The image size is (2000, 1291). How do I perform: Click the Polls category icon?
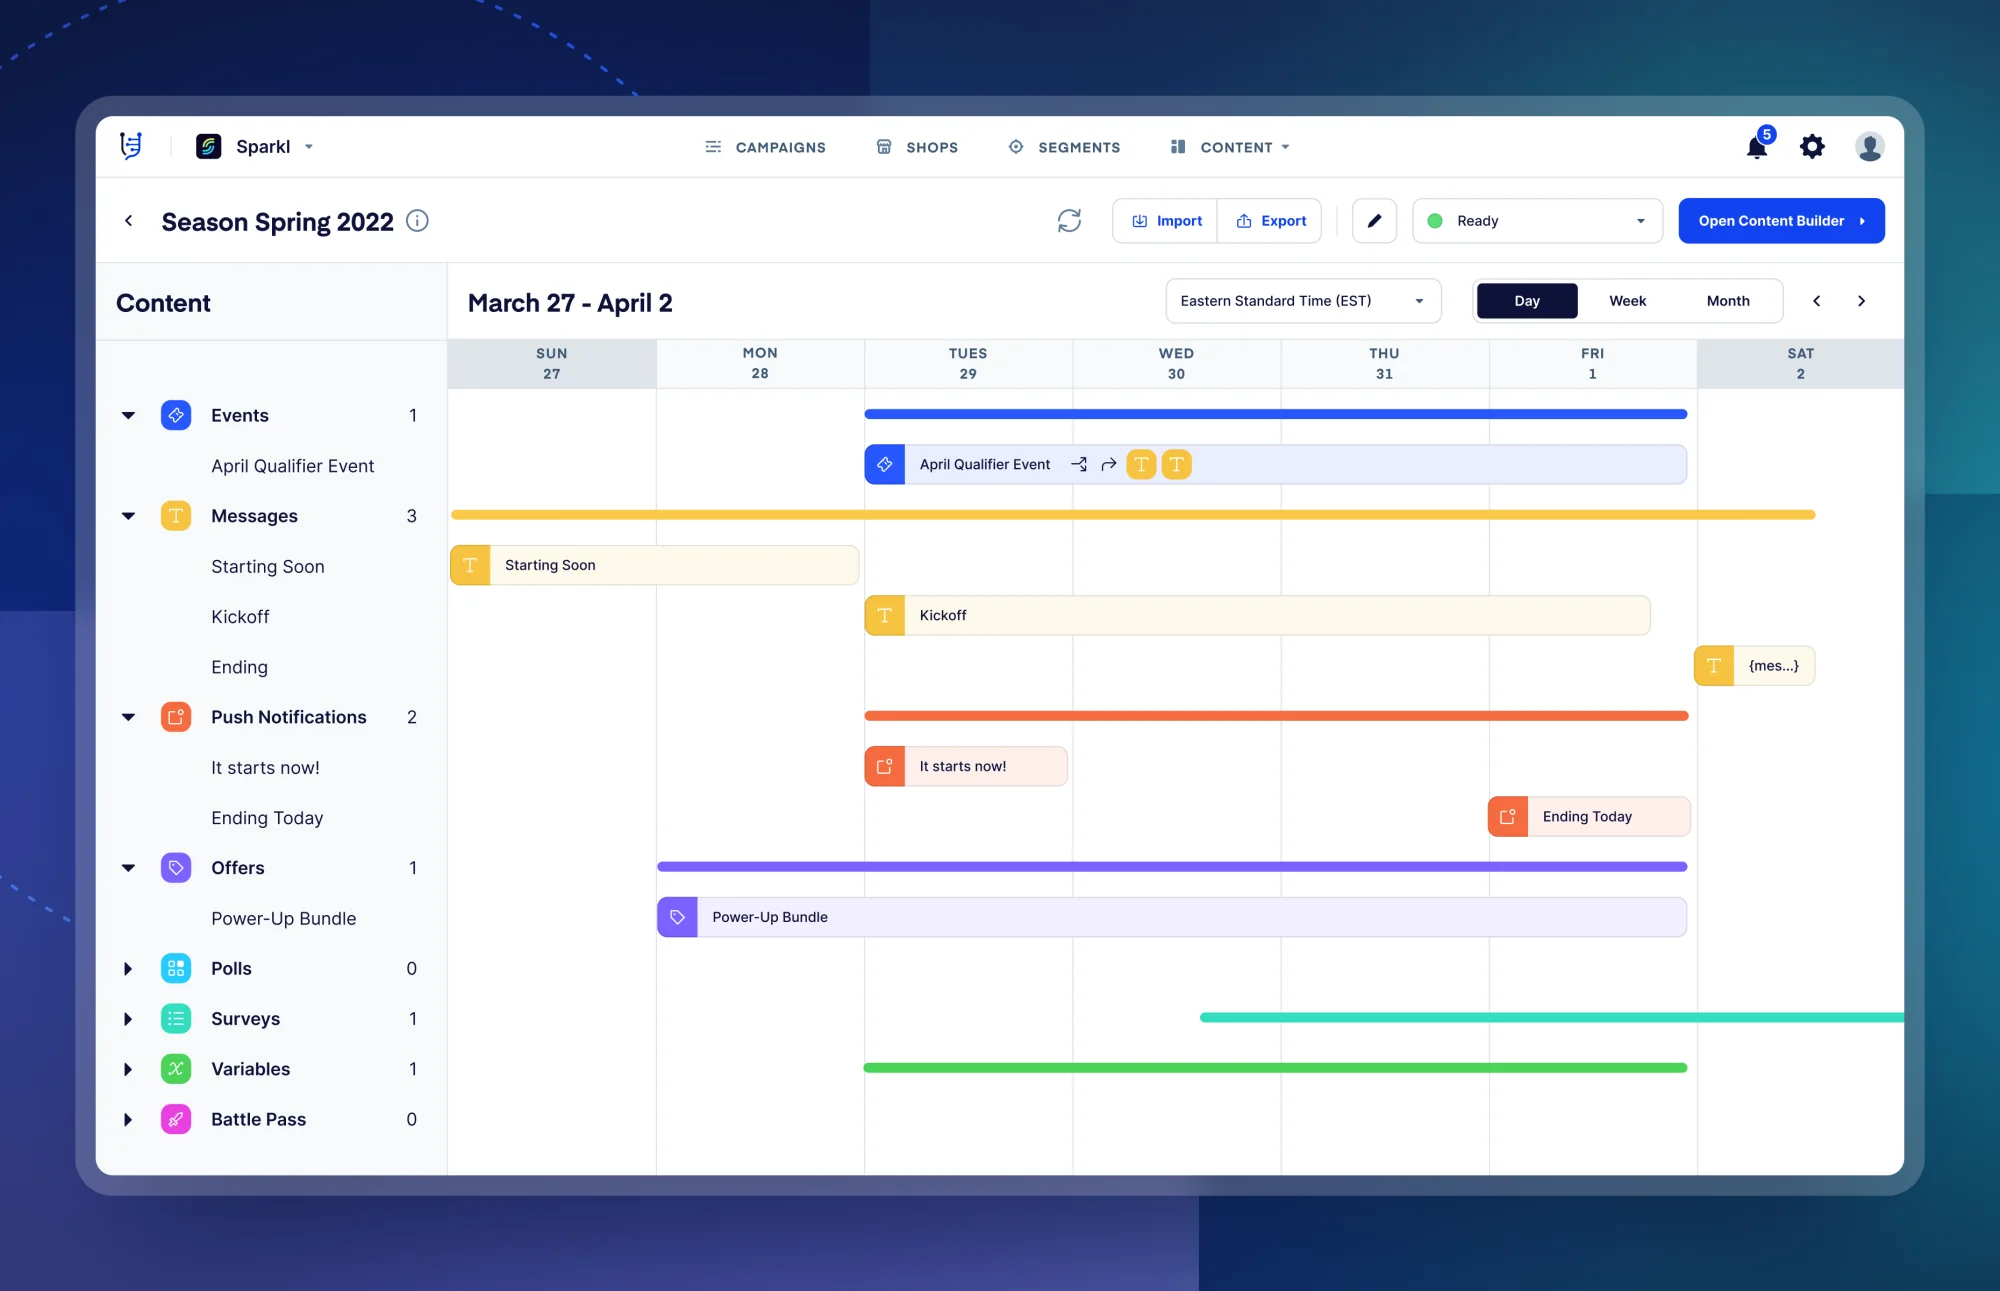(176, 968)
